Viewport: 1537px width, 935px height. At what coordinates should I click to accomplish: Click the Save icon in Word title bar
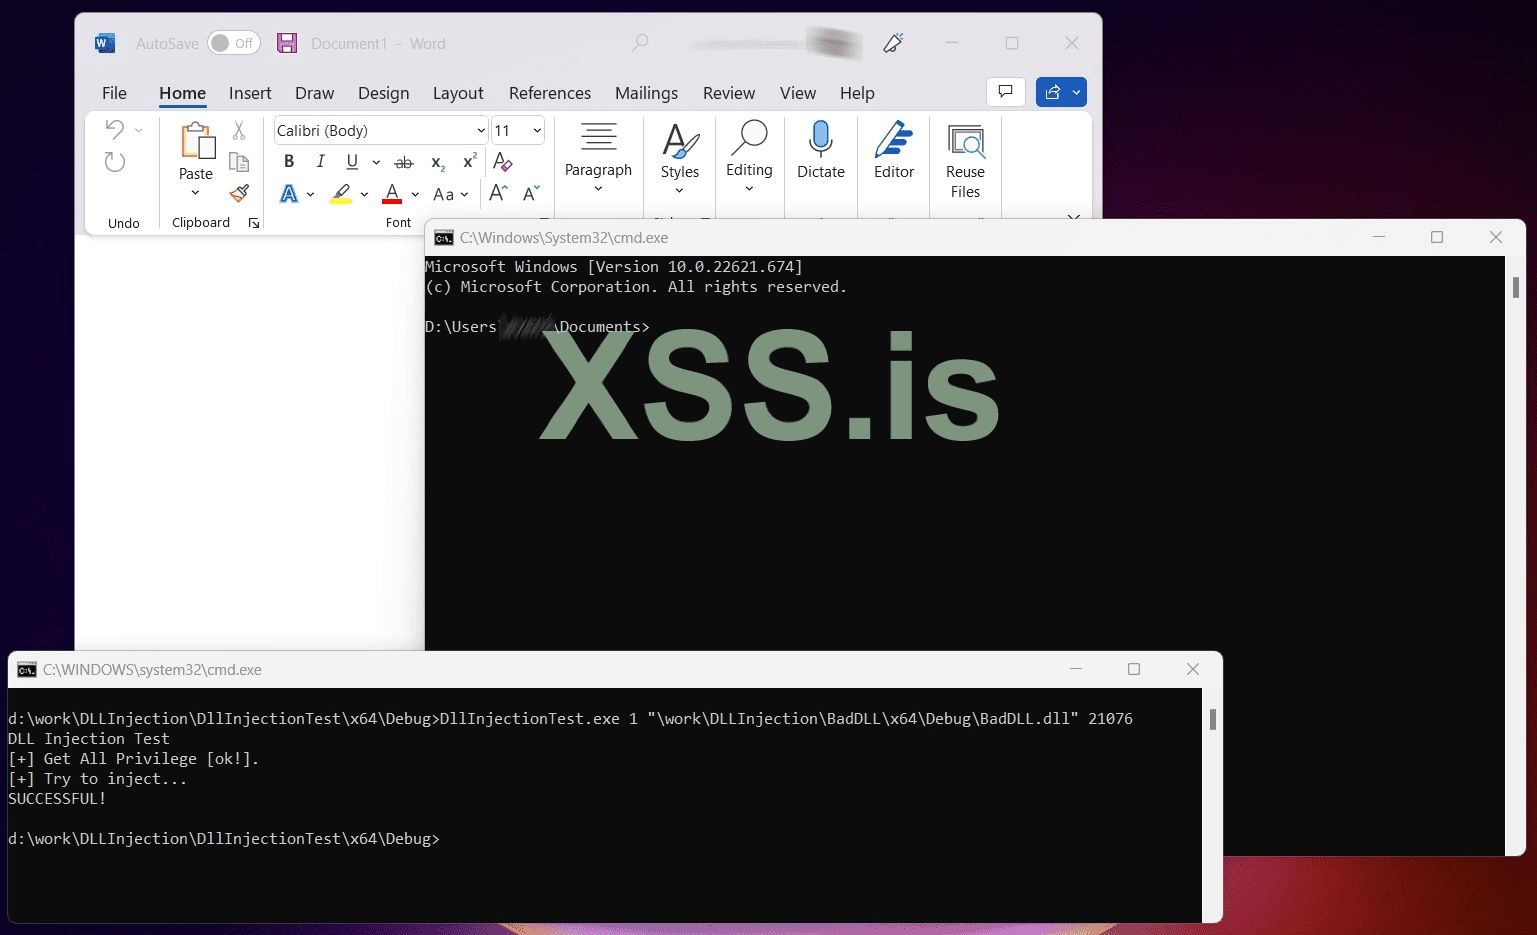click(x=287, y=43)
